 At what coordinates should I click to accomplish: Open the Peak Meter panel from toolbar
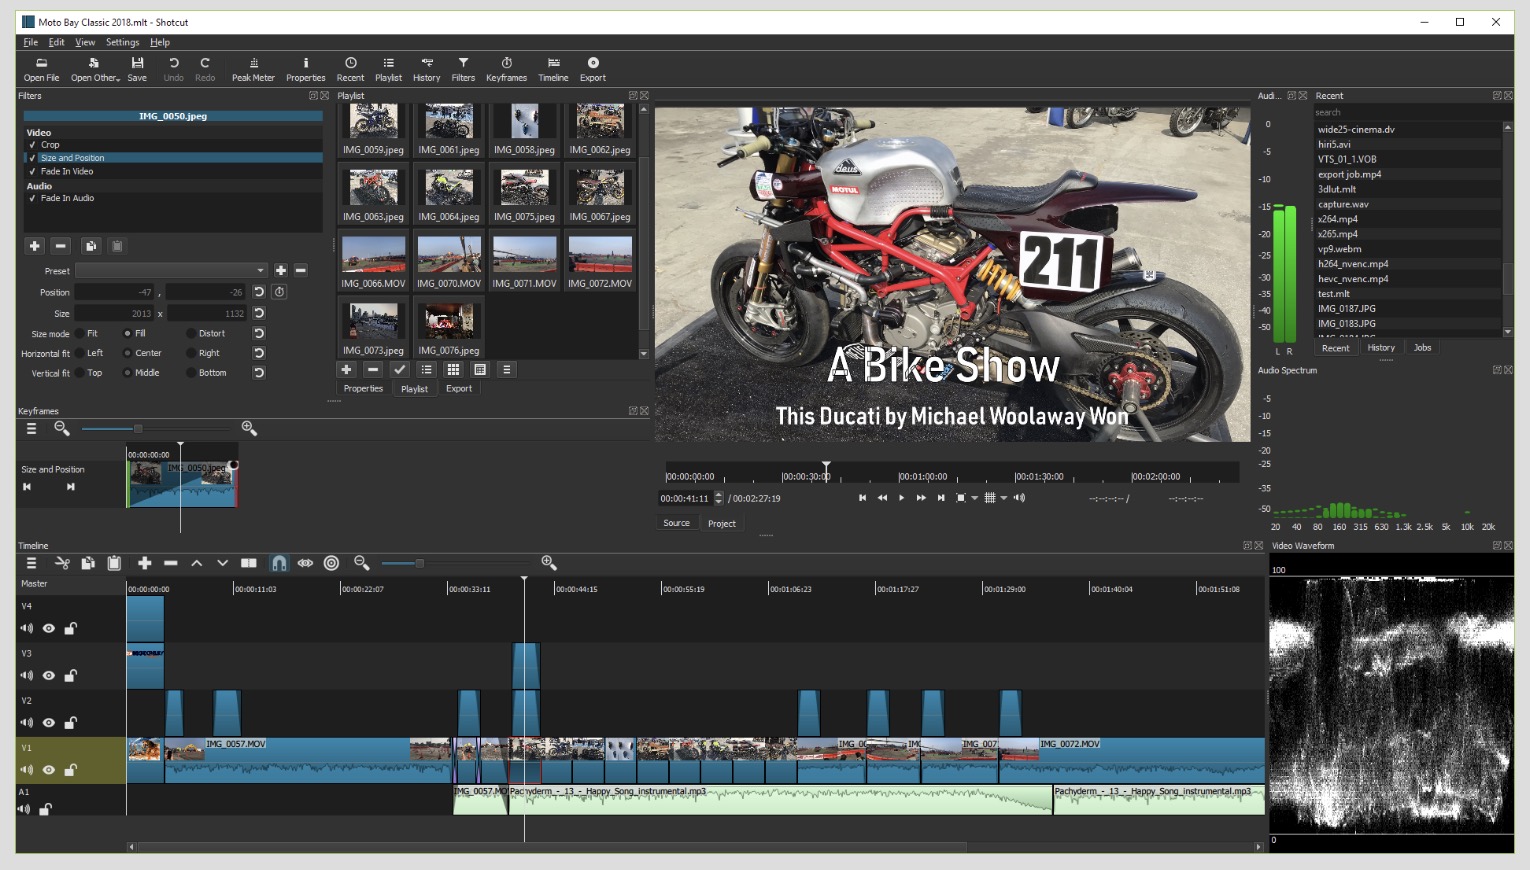tap(253, 68)
